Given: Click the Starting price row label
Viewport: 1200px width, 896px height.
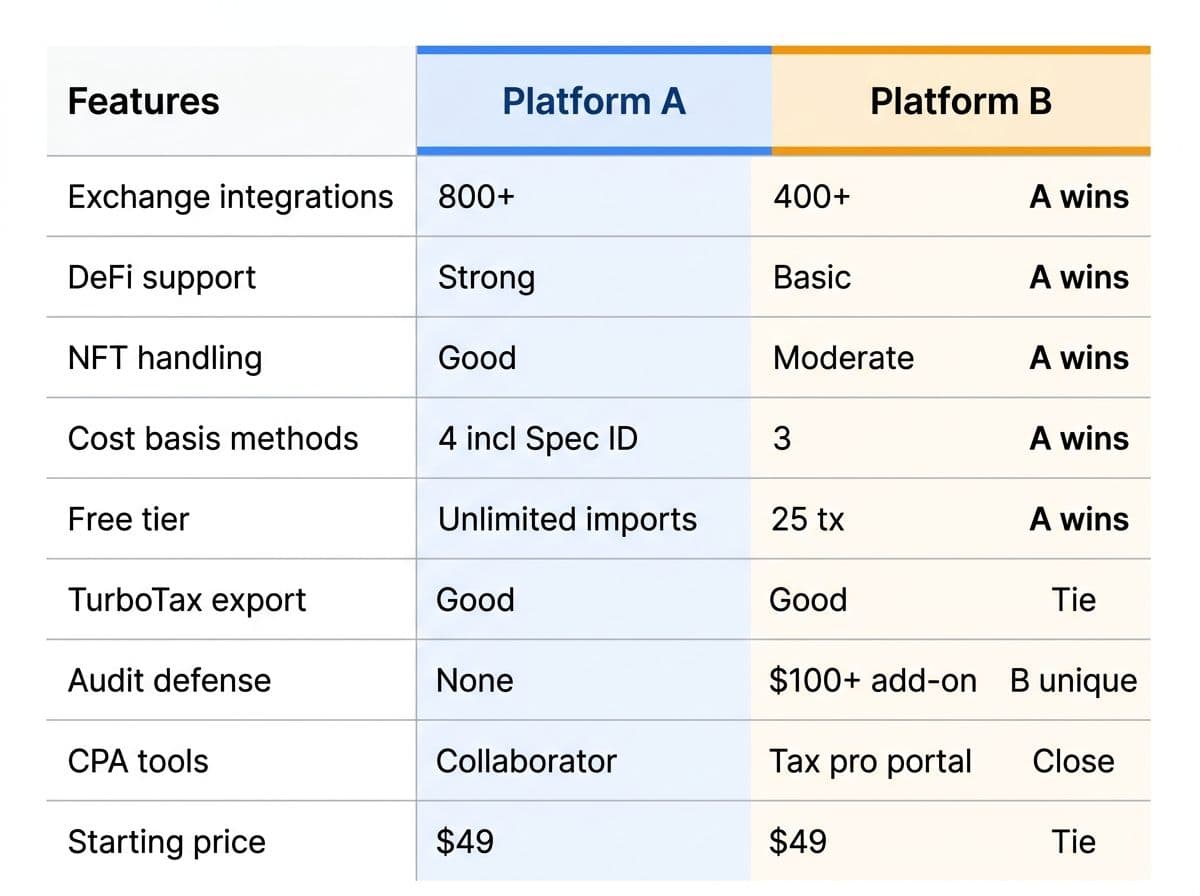Looking at the screenshot, I should tap(167, 842).
